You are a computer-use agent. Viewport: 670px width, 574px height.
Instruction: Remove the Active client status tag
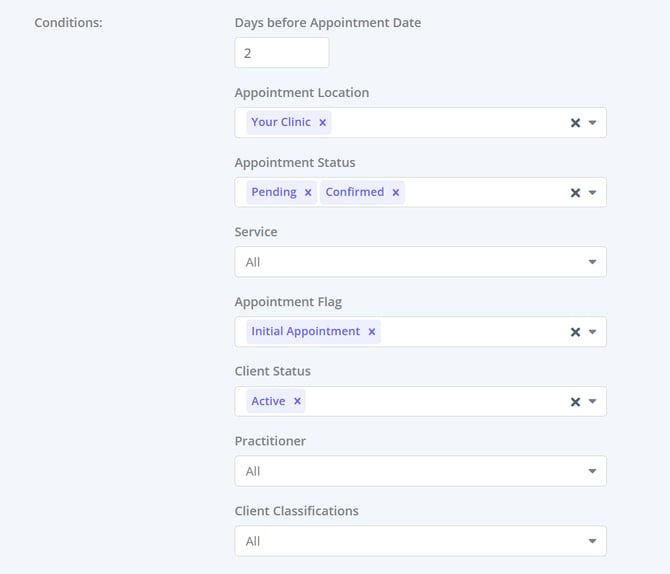297,402
